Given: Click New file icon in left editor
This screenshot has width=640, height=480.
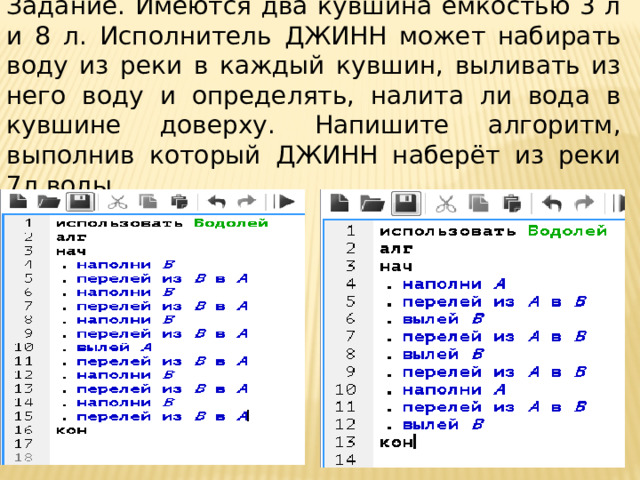Looking at the screenshot, I should [18, 201].
